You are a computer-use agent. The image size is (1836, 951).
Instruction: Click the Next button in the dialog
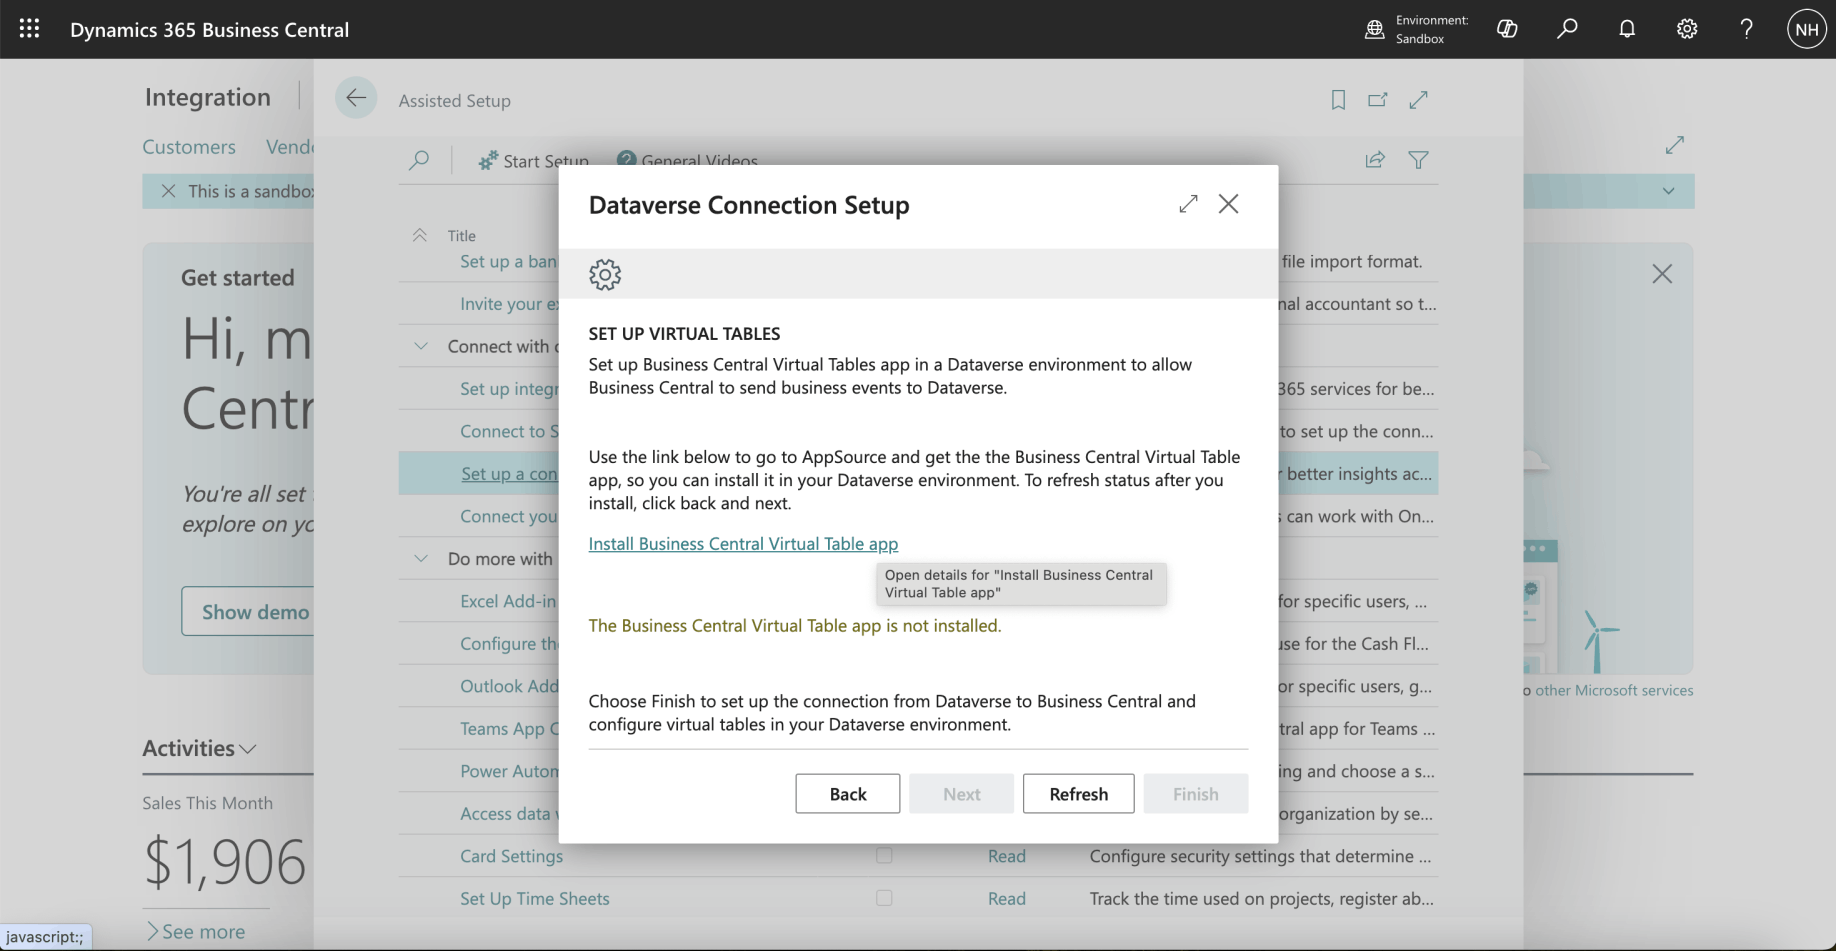pyautogui.click(x=962, y=794)
